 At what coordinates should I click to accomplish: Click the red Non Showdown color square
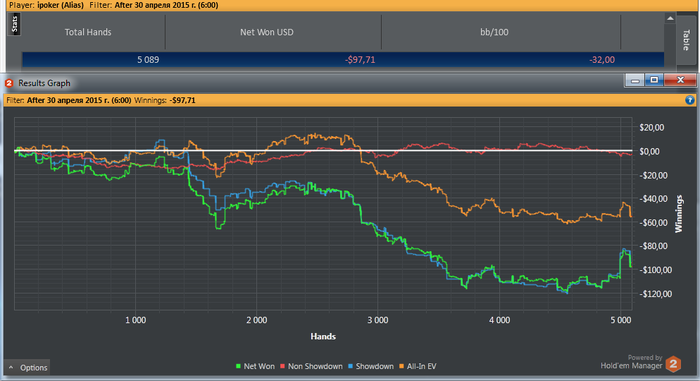tap(283, 366)
